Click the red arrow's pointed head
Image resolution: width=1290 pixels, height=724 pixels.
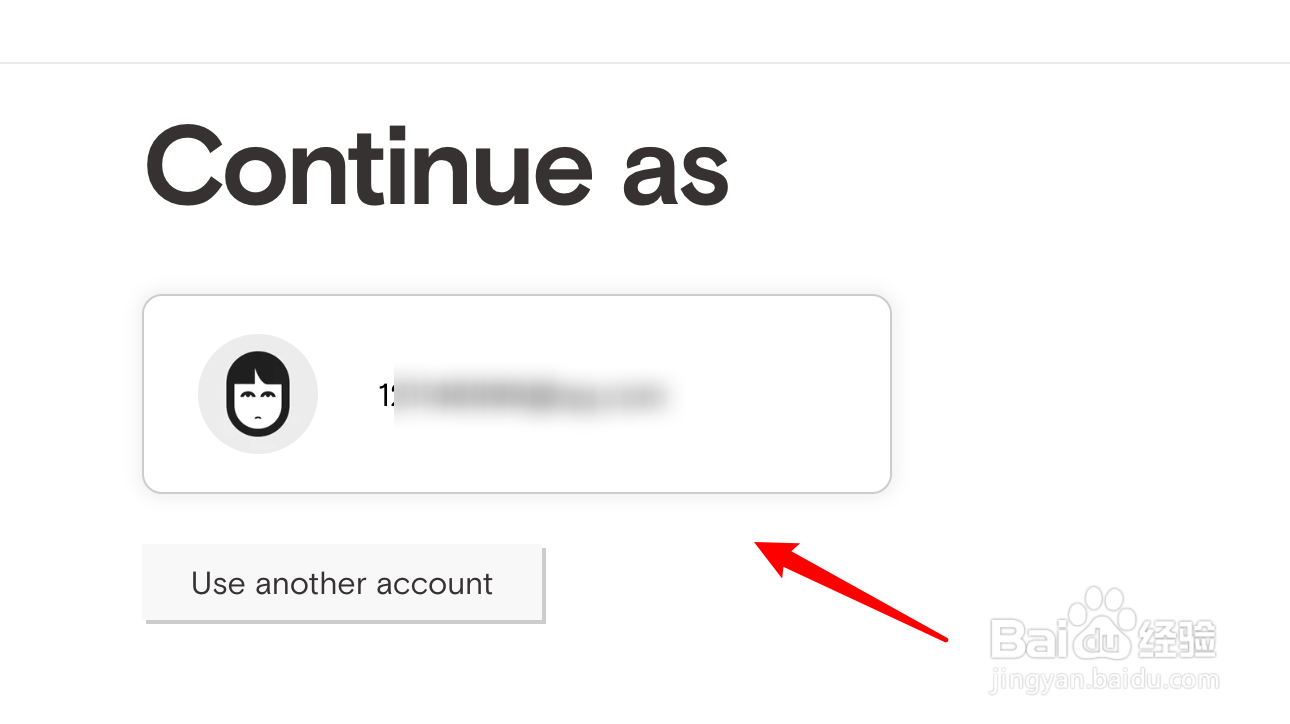click(x=777, y=557)
